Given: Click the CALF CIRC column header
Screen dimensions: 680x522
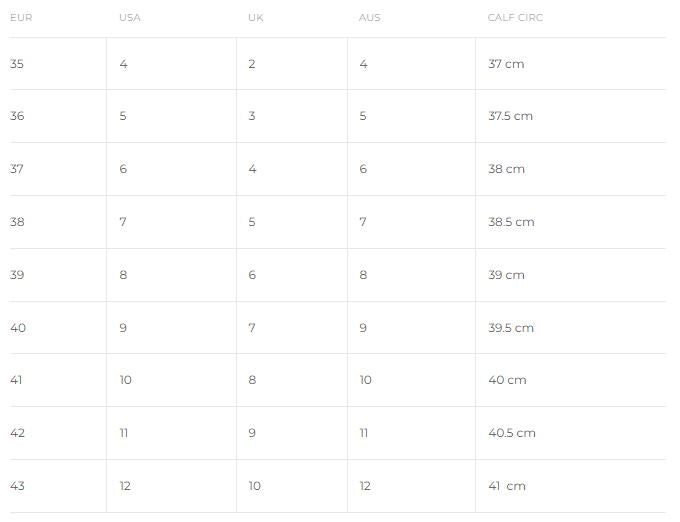Looking at the screenshot, I should coord(515,18).
